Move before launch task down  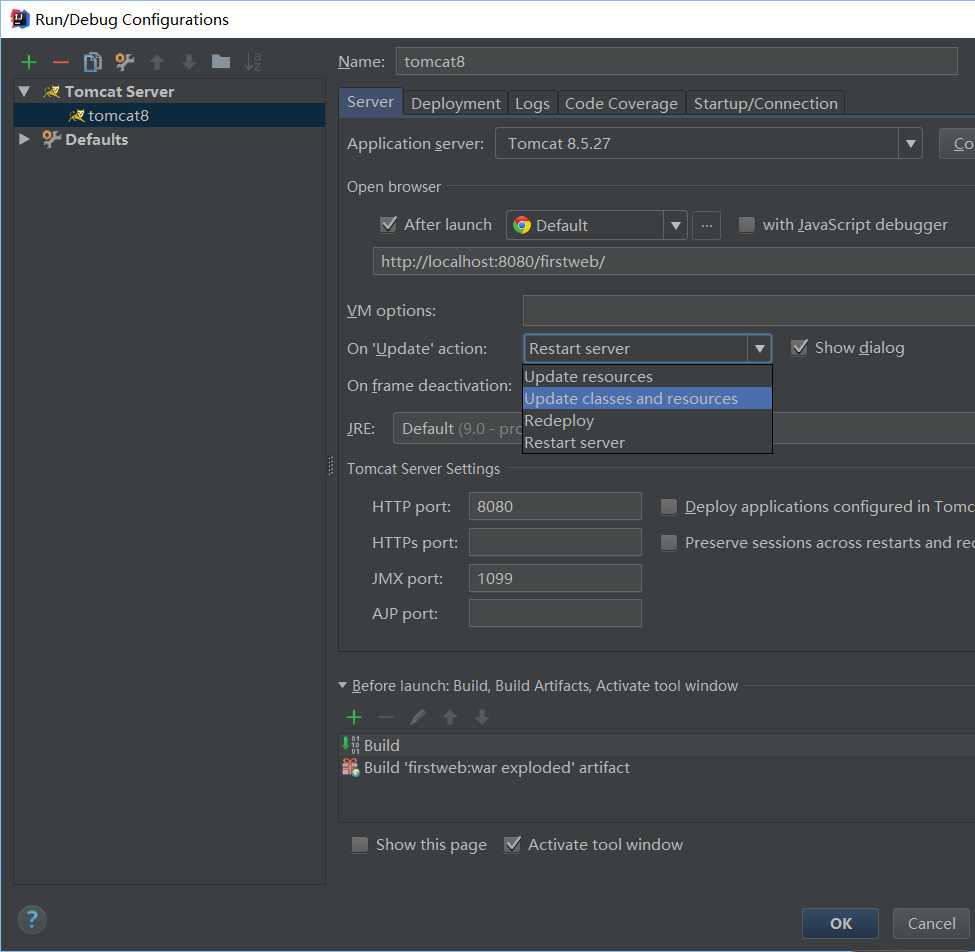(x=482, y=717)
